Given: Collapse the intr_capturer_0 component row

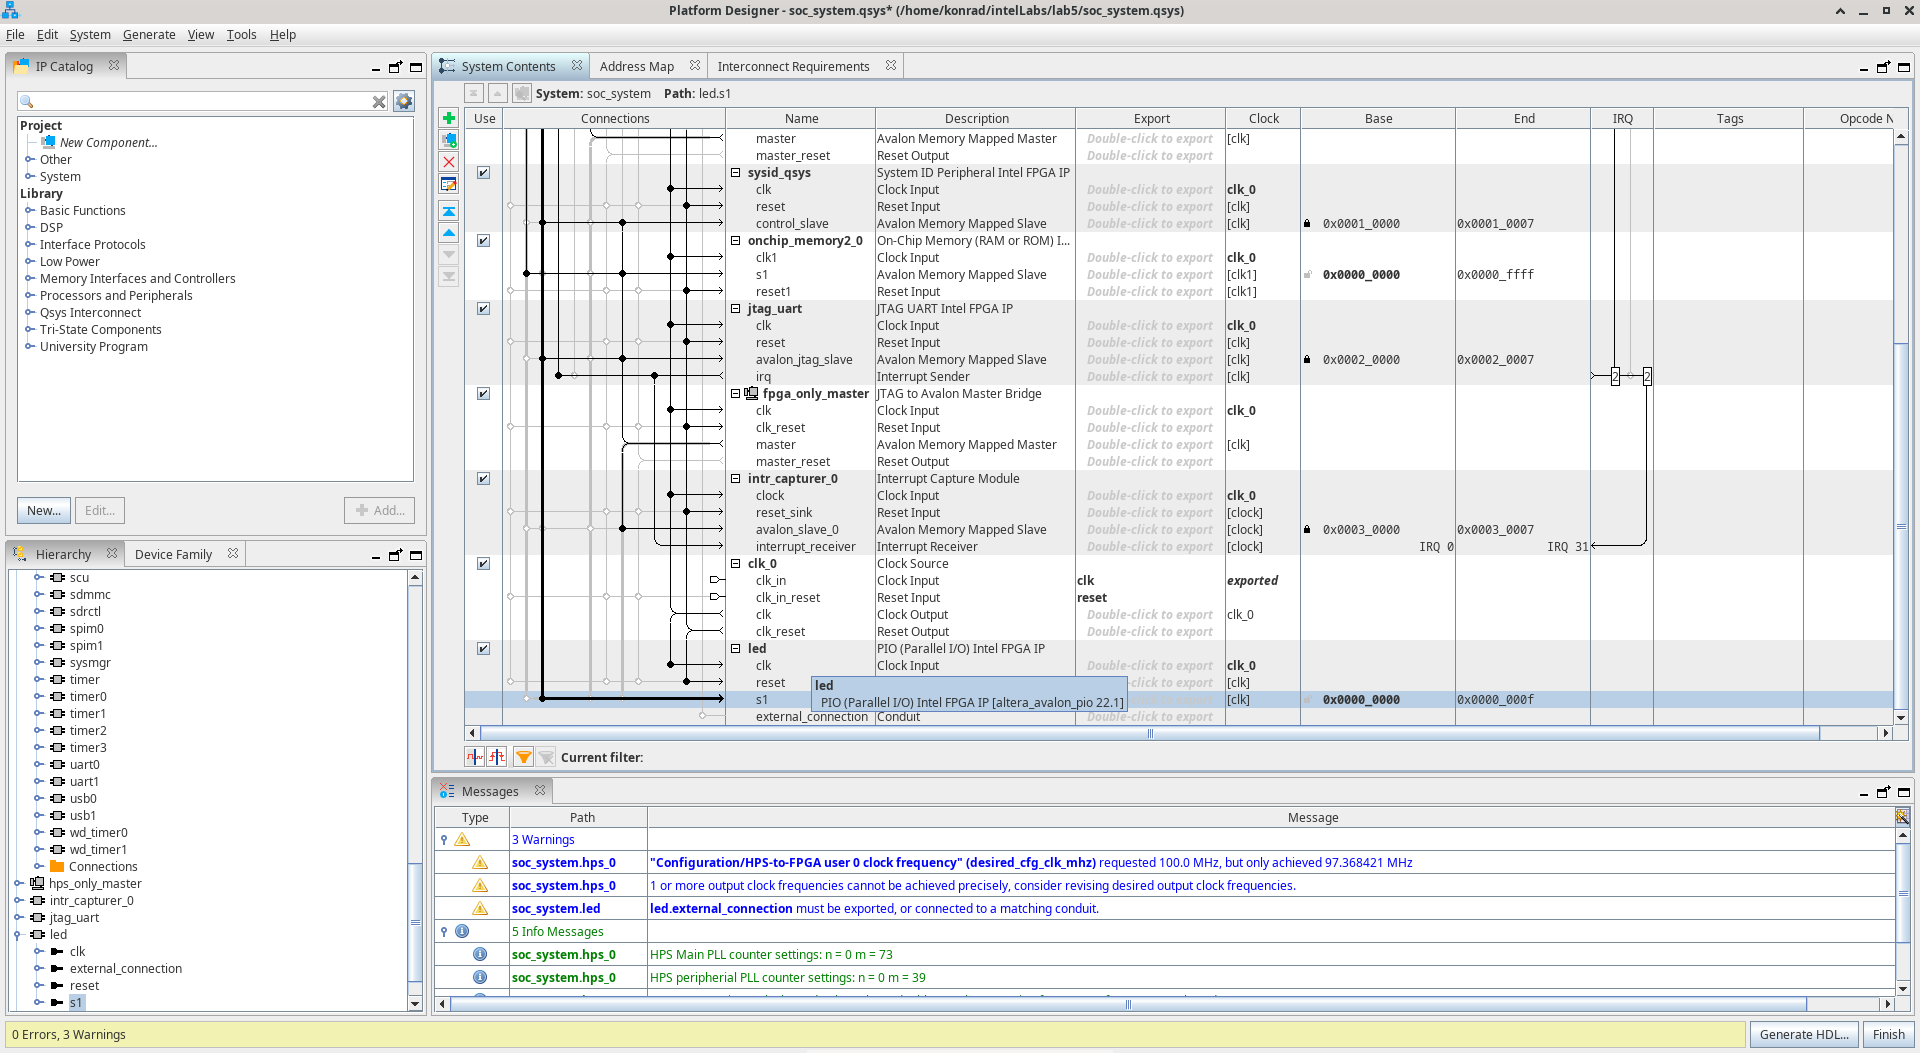Looking at the screenshot, I should 736,479.
